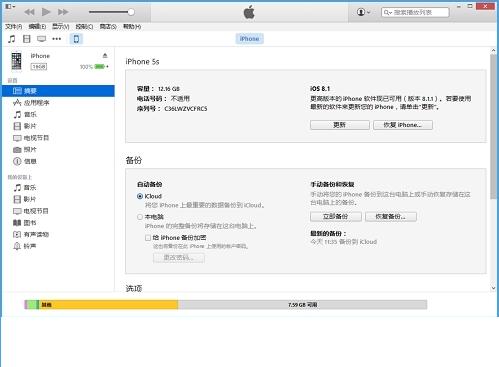This screenshot has height=367, width=499.
Task: Select the 本电脑 (This computer) radio button
Action: (140, 217)
